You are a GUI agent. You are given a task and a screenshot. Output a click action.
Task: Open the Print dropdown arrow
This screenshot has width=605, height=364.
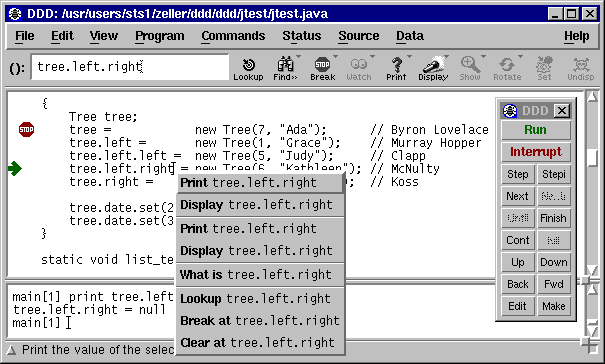pos(409,57)
